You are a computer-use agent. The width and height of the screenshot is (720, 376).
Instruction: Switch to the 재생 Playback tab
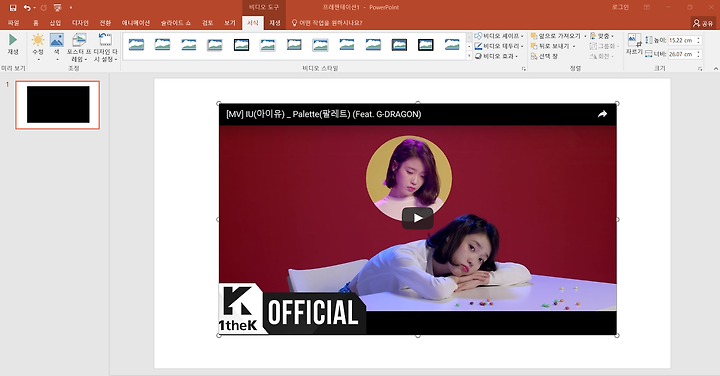click(x=275, y=22)
